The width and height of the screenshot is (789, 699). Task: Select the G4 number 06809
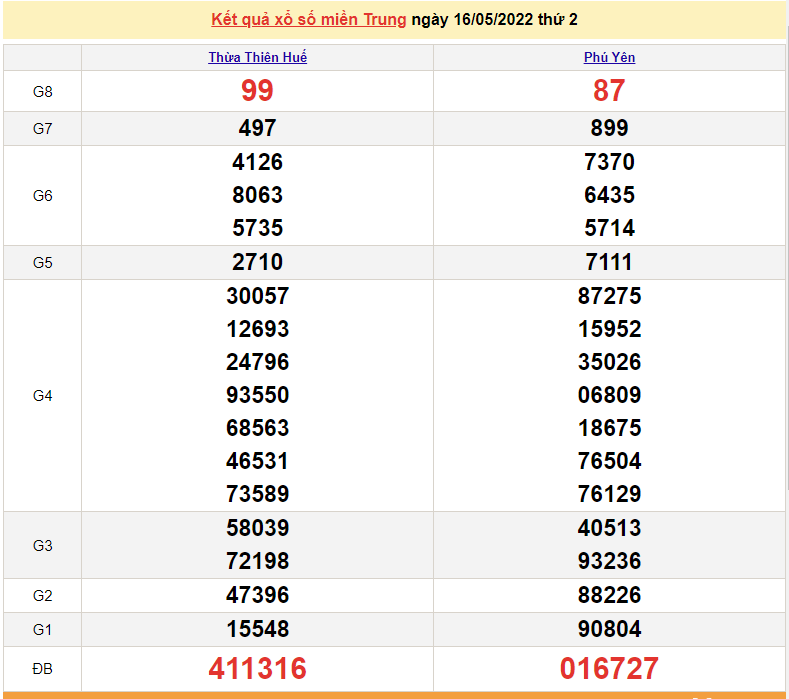(x=609, y=395)
